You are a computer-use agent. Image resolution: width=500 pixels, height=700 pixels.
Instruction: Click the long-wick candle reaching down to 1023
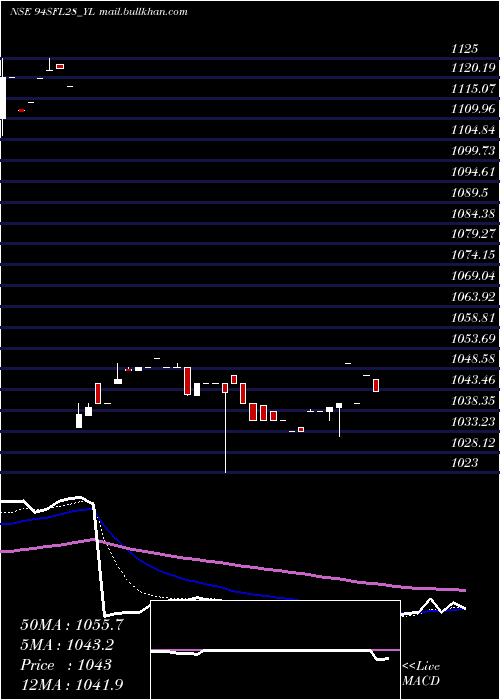(225, 427)
